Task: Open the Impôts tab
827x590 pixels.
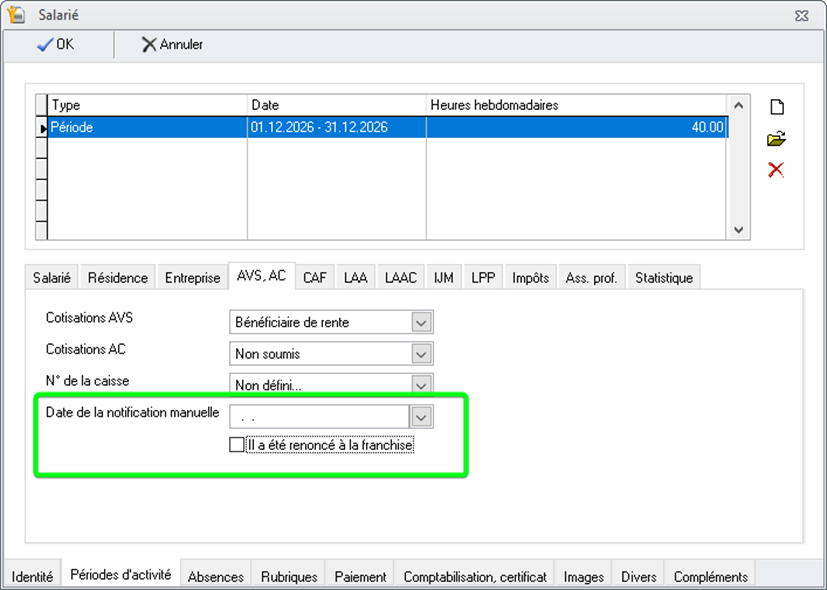Action: (x=530, y=278)
